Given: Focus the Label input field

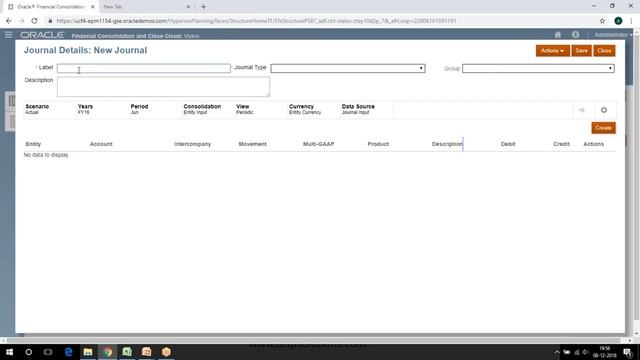Looking at the screenshot, I should pyautogui.click(x=144, y=68).
